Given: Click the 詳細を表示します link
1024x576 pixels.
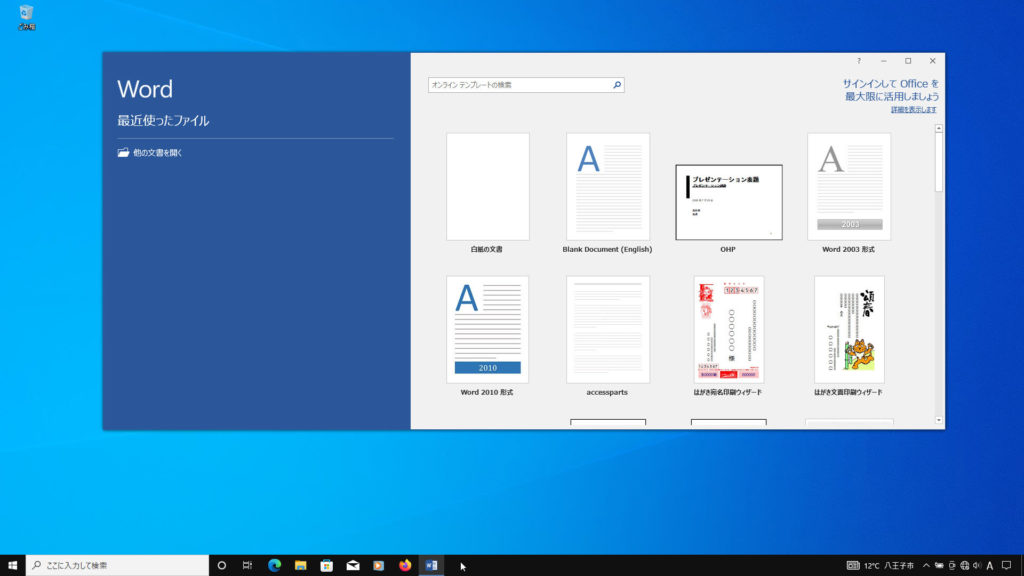Looking at the screenshot, I should pos(914,110).
